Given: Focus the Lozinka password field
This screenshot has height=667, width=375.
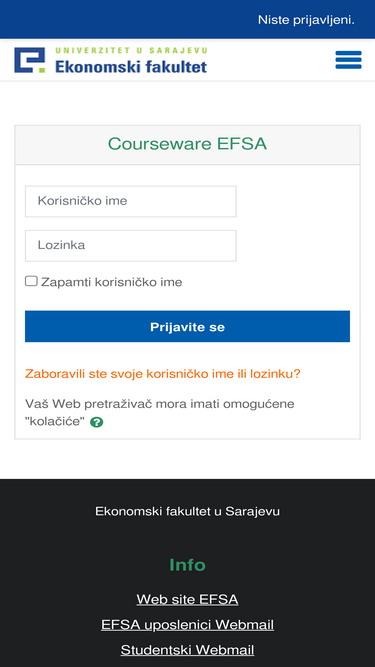Looking at the screenshot, I should click(x=131, y=245).
